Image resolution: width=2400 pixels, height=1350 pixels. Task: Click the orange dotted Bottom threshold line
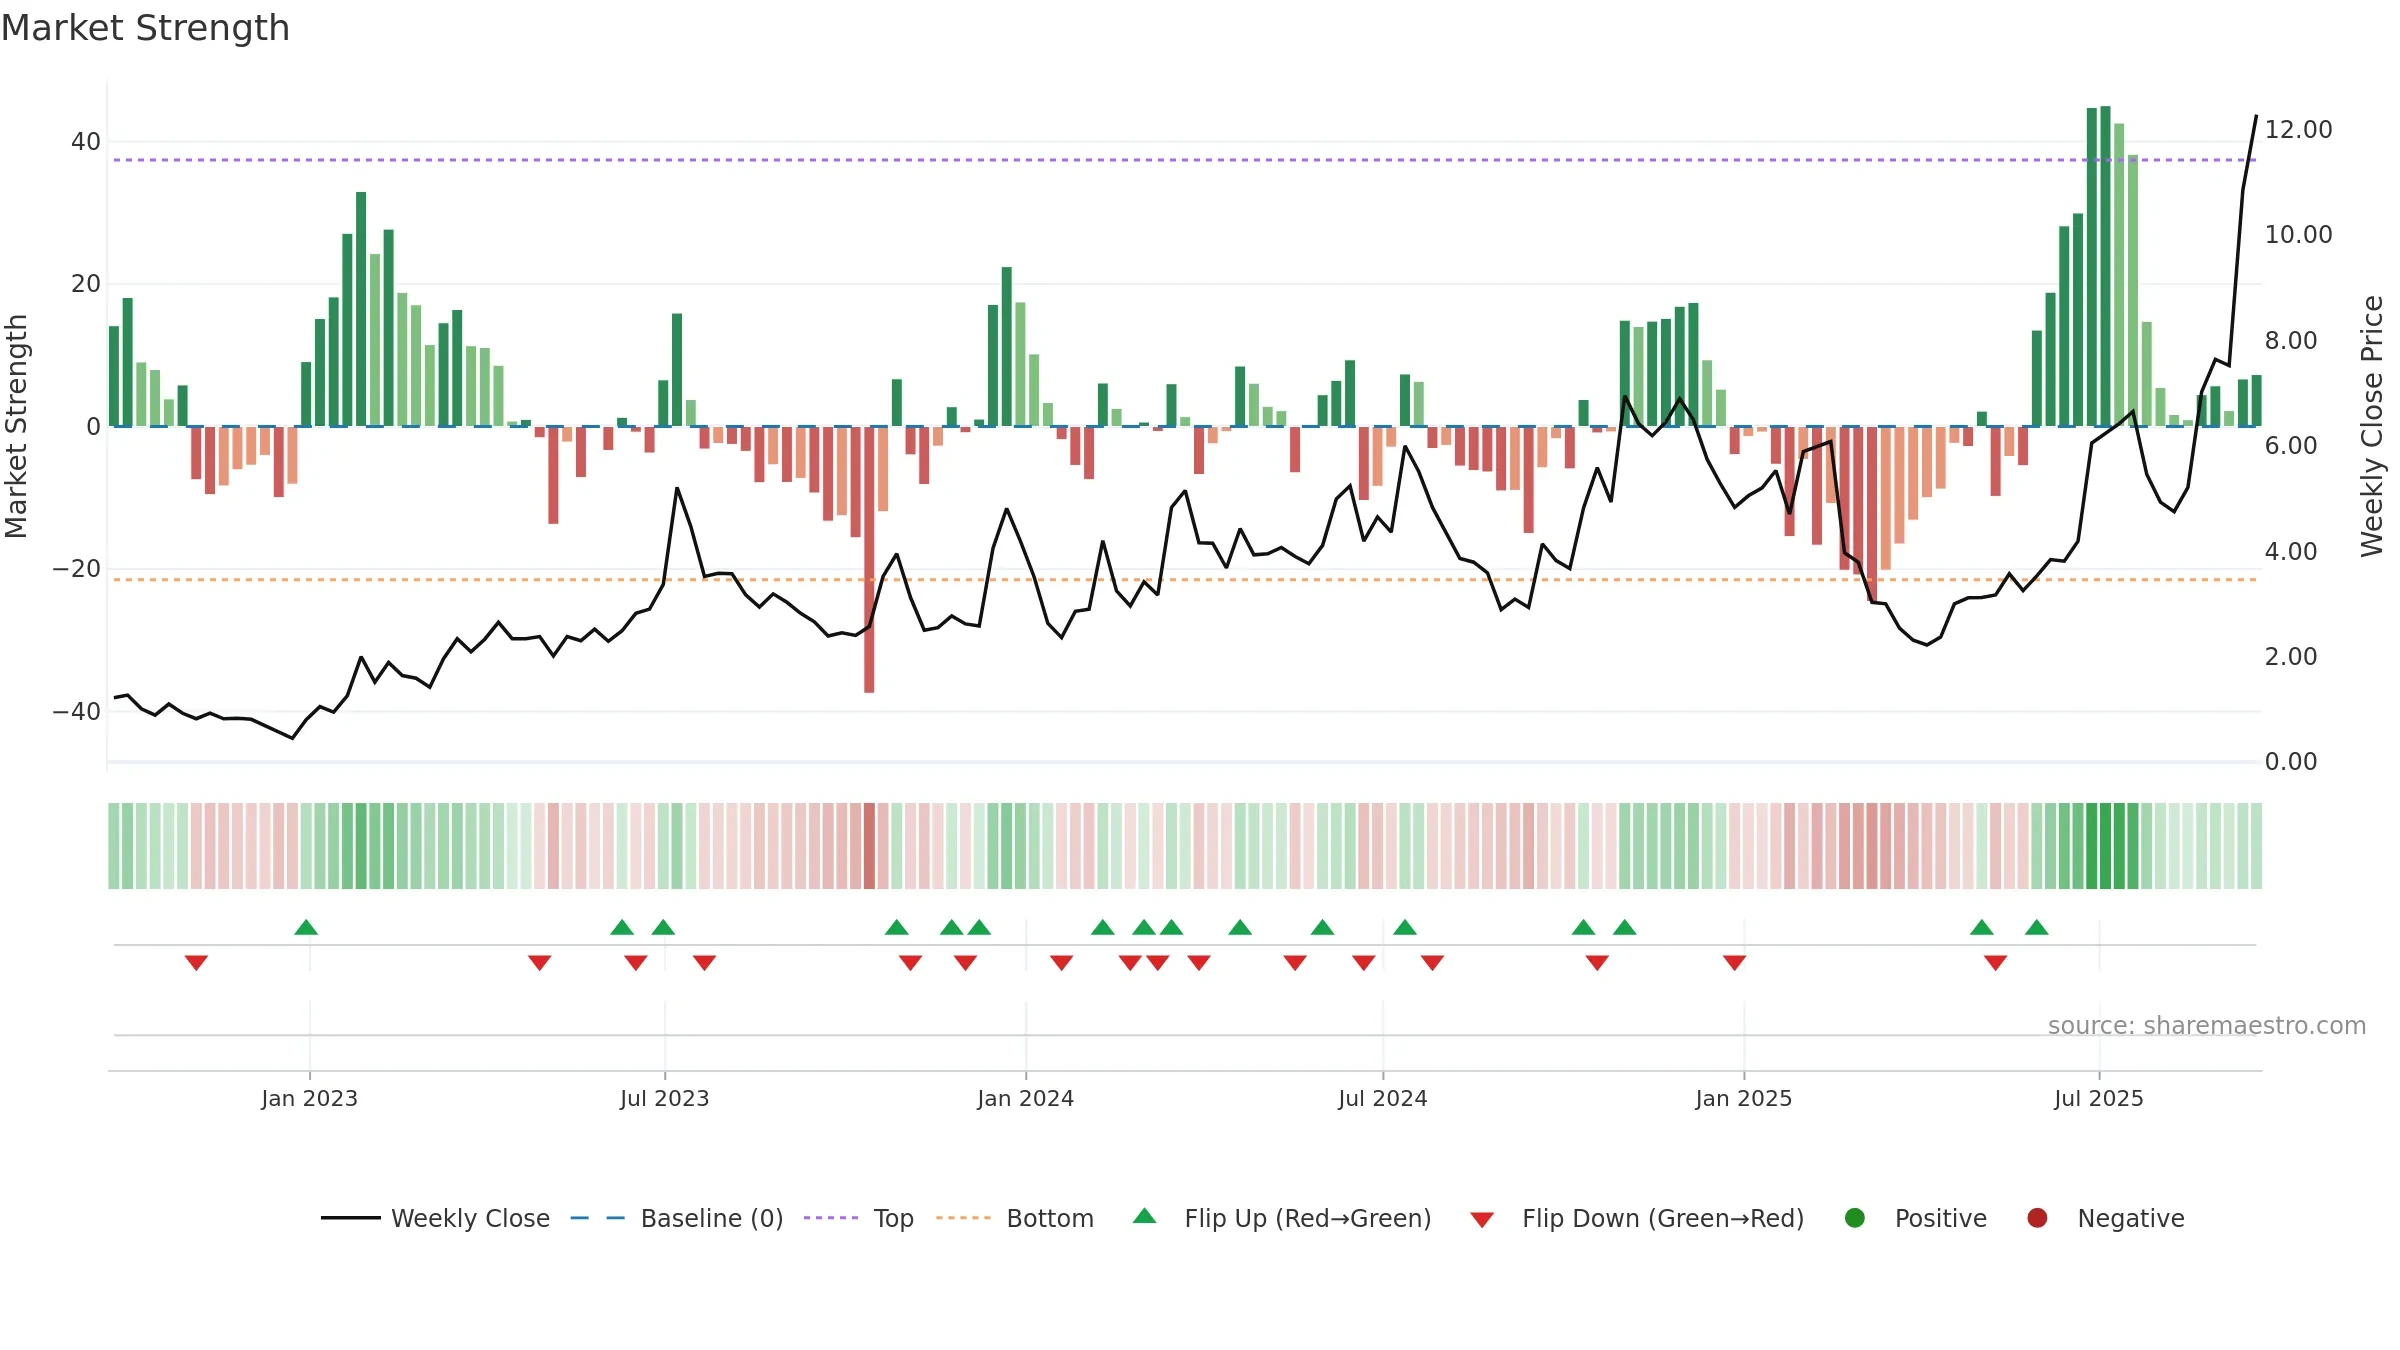coord(1185,580)
